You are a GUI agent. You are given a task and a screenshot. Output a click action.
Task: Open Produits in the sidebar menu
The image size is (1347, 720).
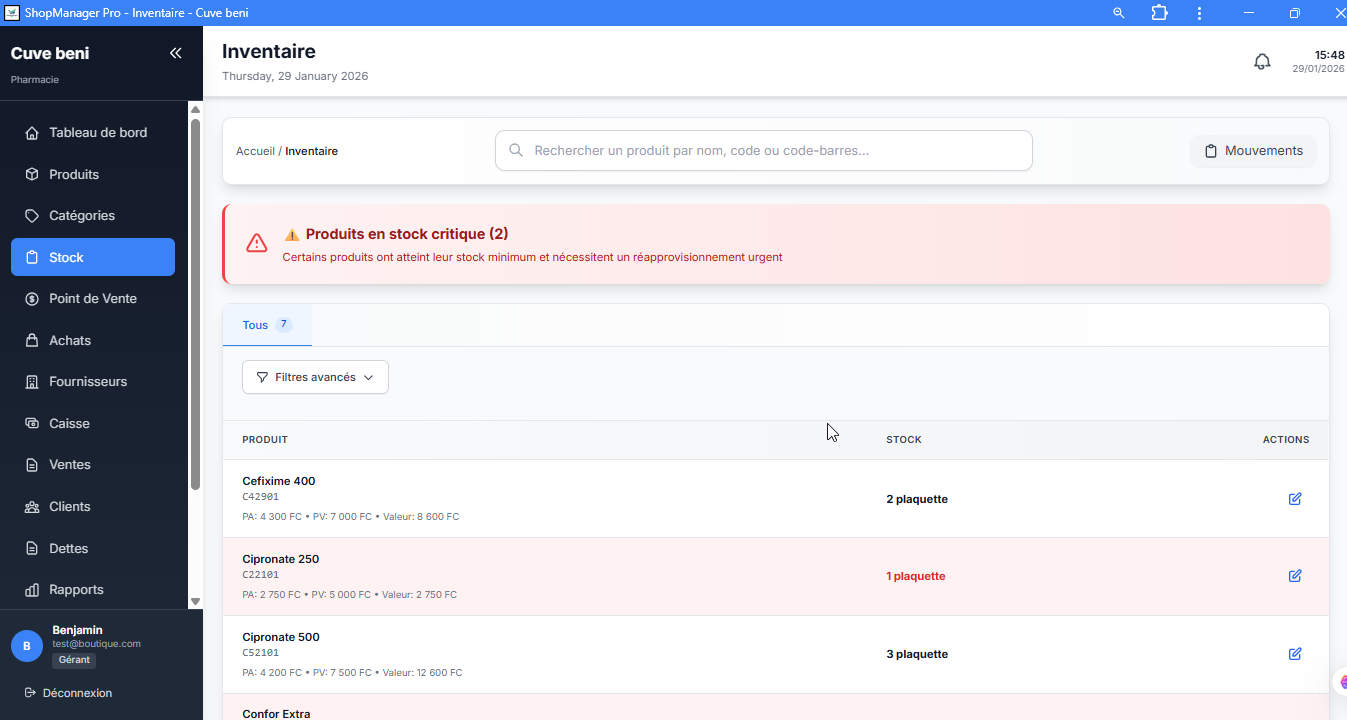click(x=74, y=174)
